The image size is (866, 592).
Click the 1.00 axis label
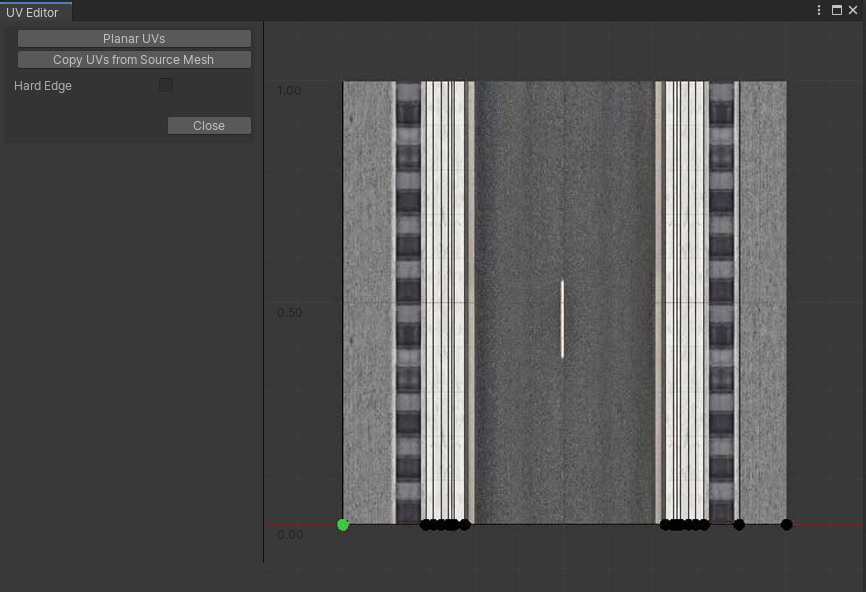[x=289, y=91]
